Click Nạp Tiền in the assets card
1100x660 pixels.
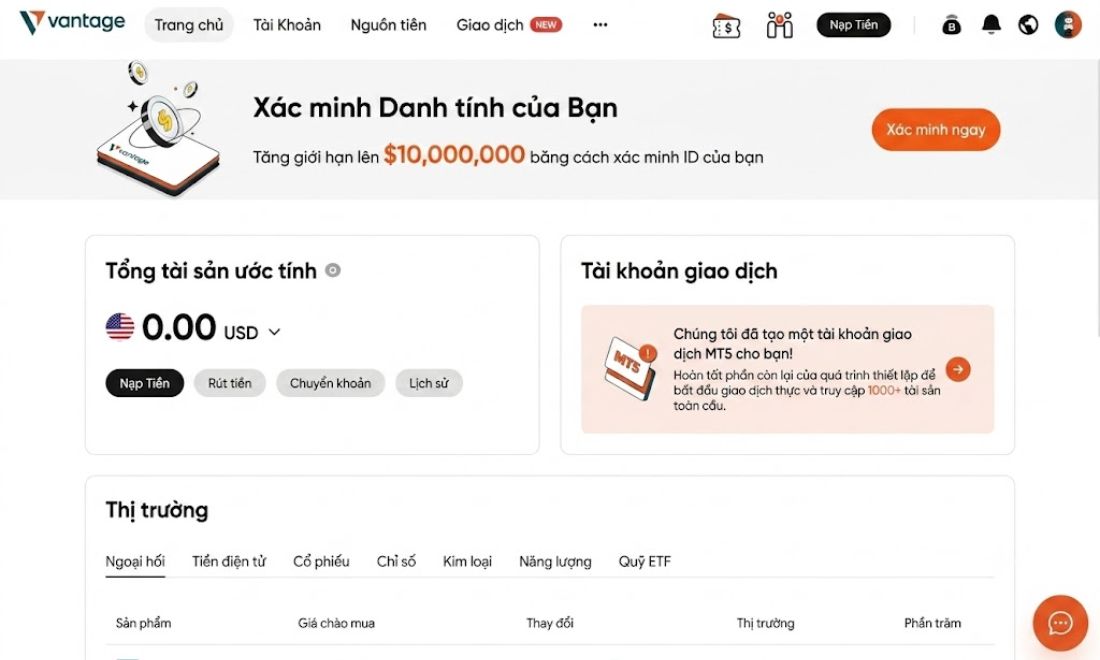145,383
